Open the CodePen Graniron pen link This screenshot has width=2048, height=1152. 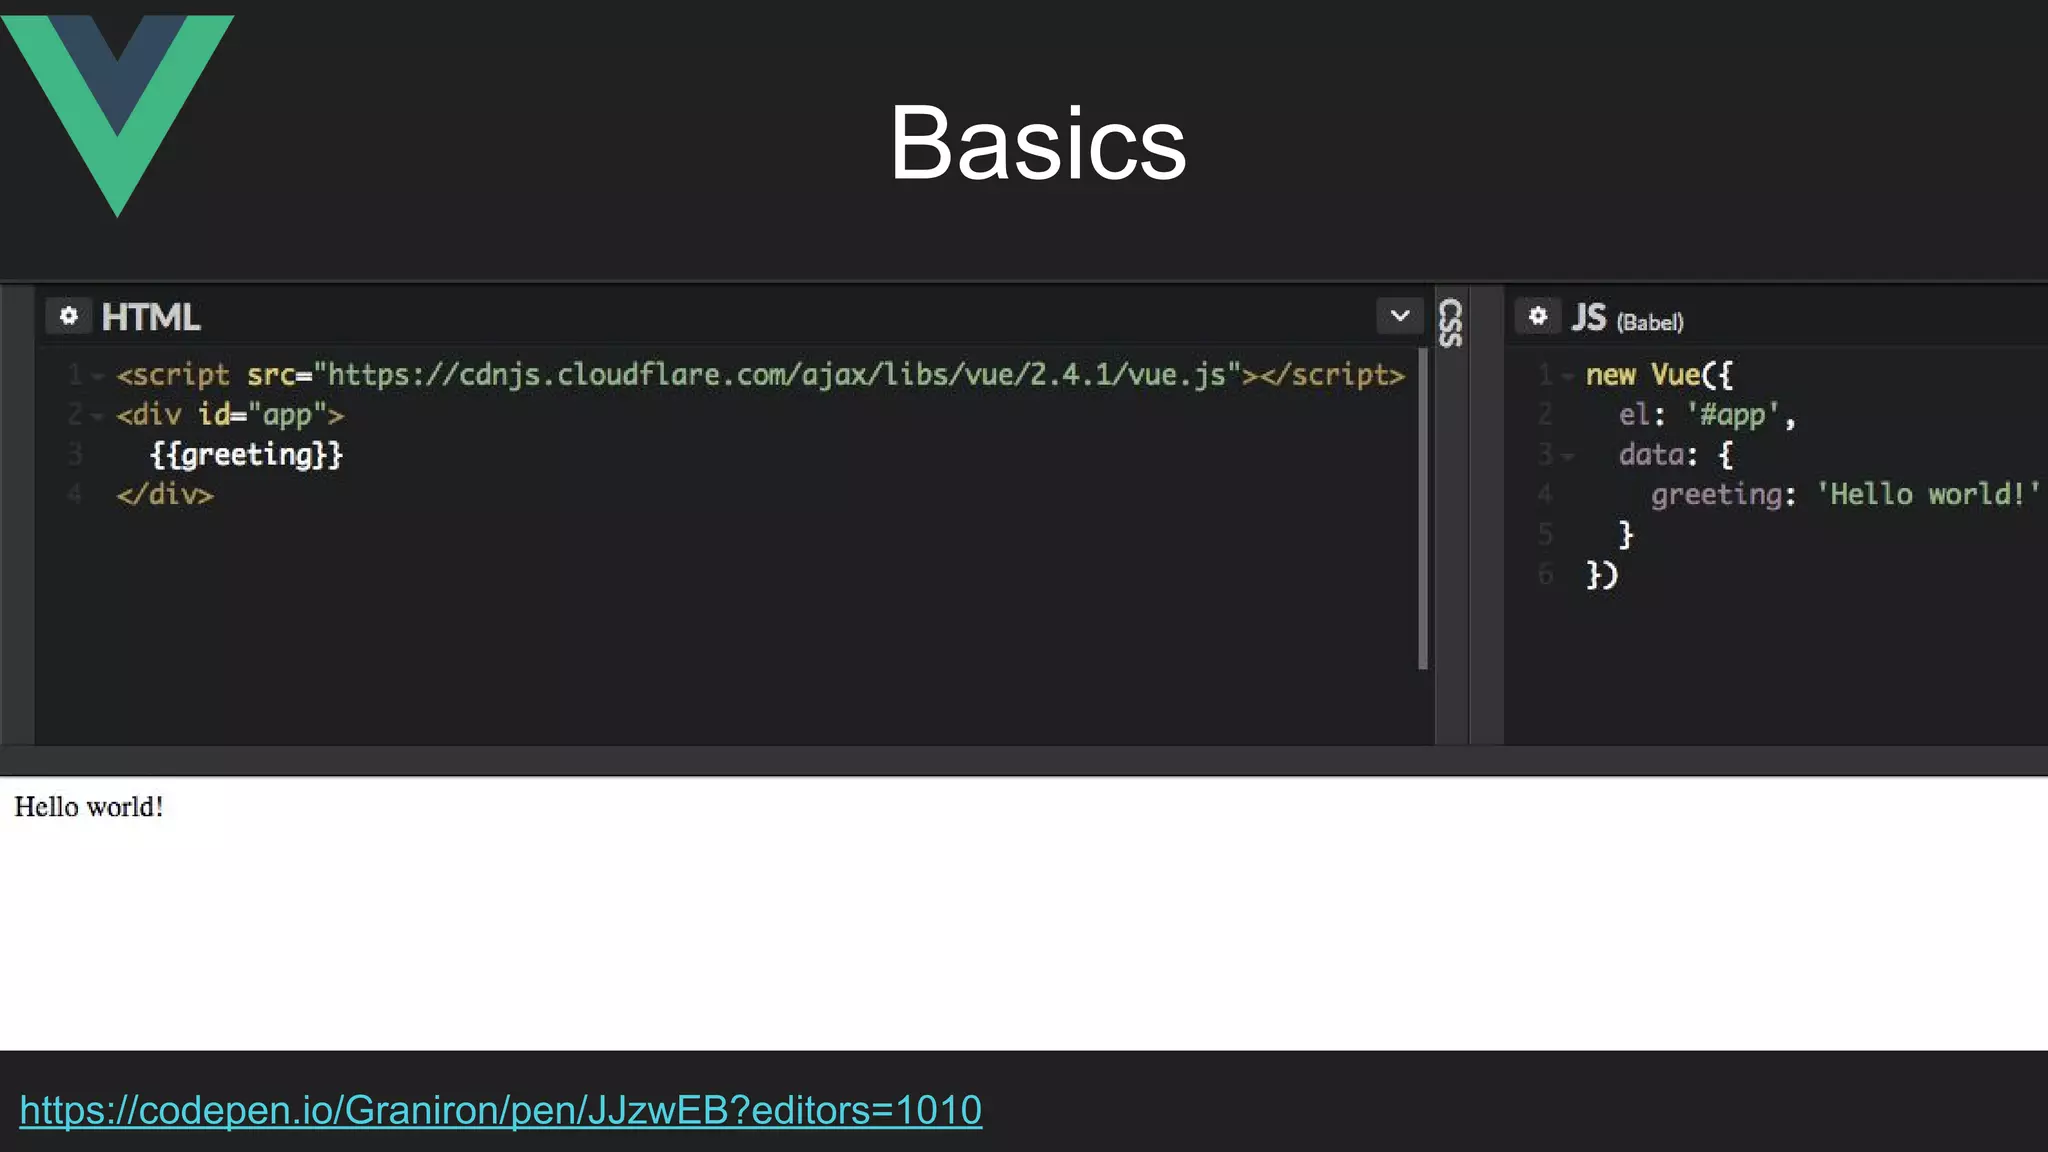501,1111
